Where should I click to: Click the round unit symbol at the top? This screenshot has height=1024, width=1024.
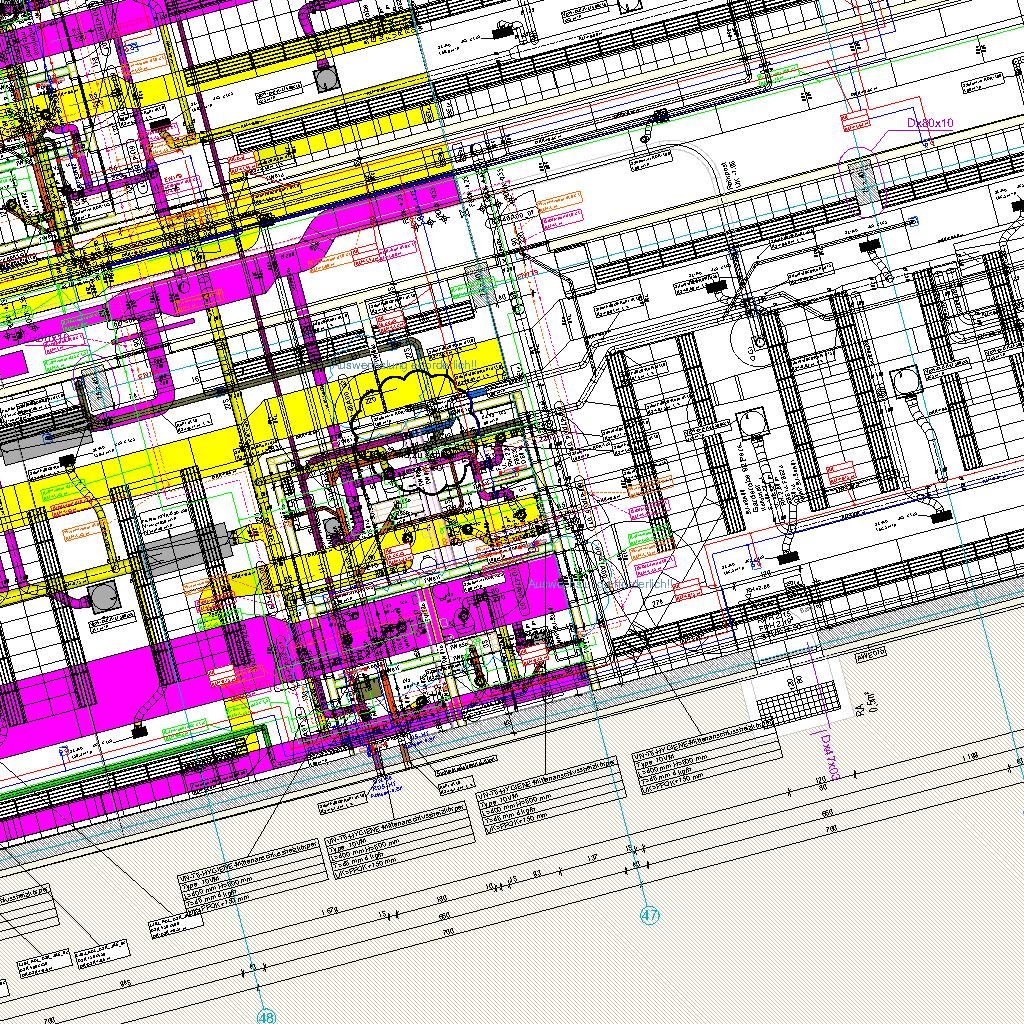click(325, 77)
